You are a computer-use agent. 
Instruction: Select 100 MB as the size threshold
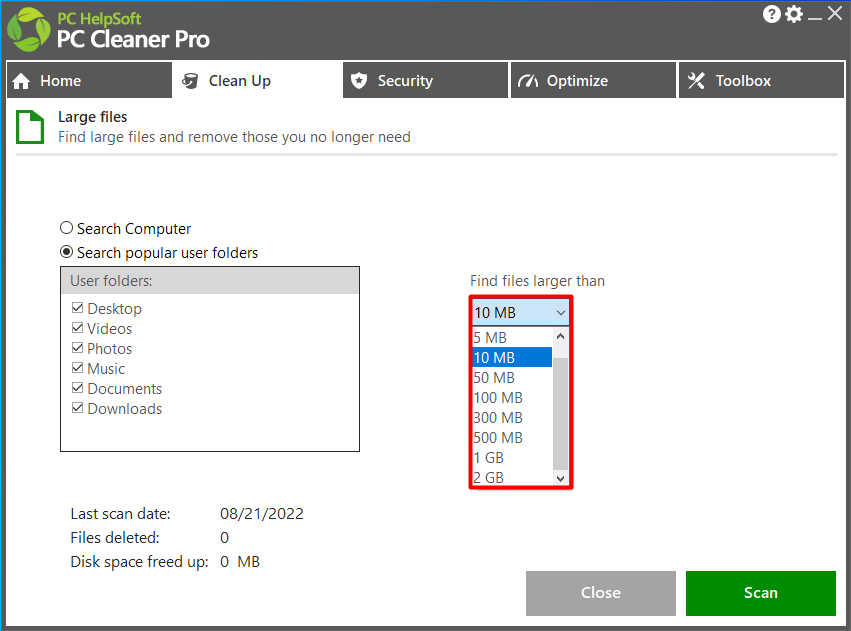coord(512,398)
